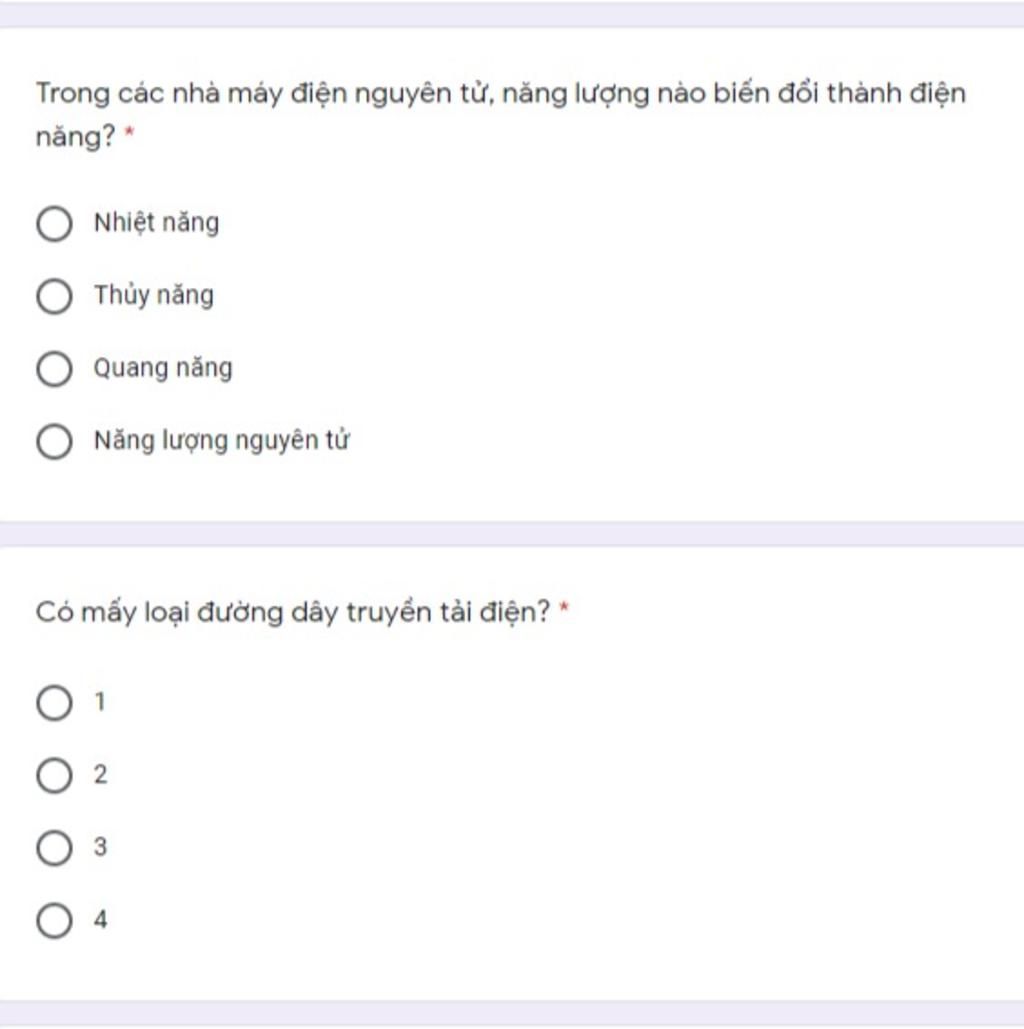The width and height of the screenshot is (1024, 1029).
Task: Click the number "1" option label
Action: click(99, 703)
